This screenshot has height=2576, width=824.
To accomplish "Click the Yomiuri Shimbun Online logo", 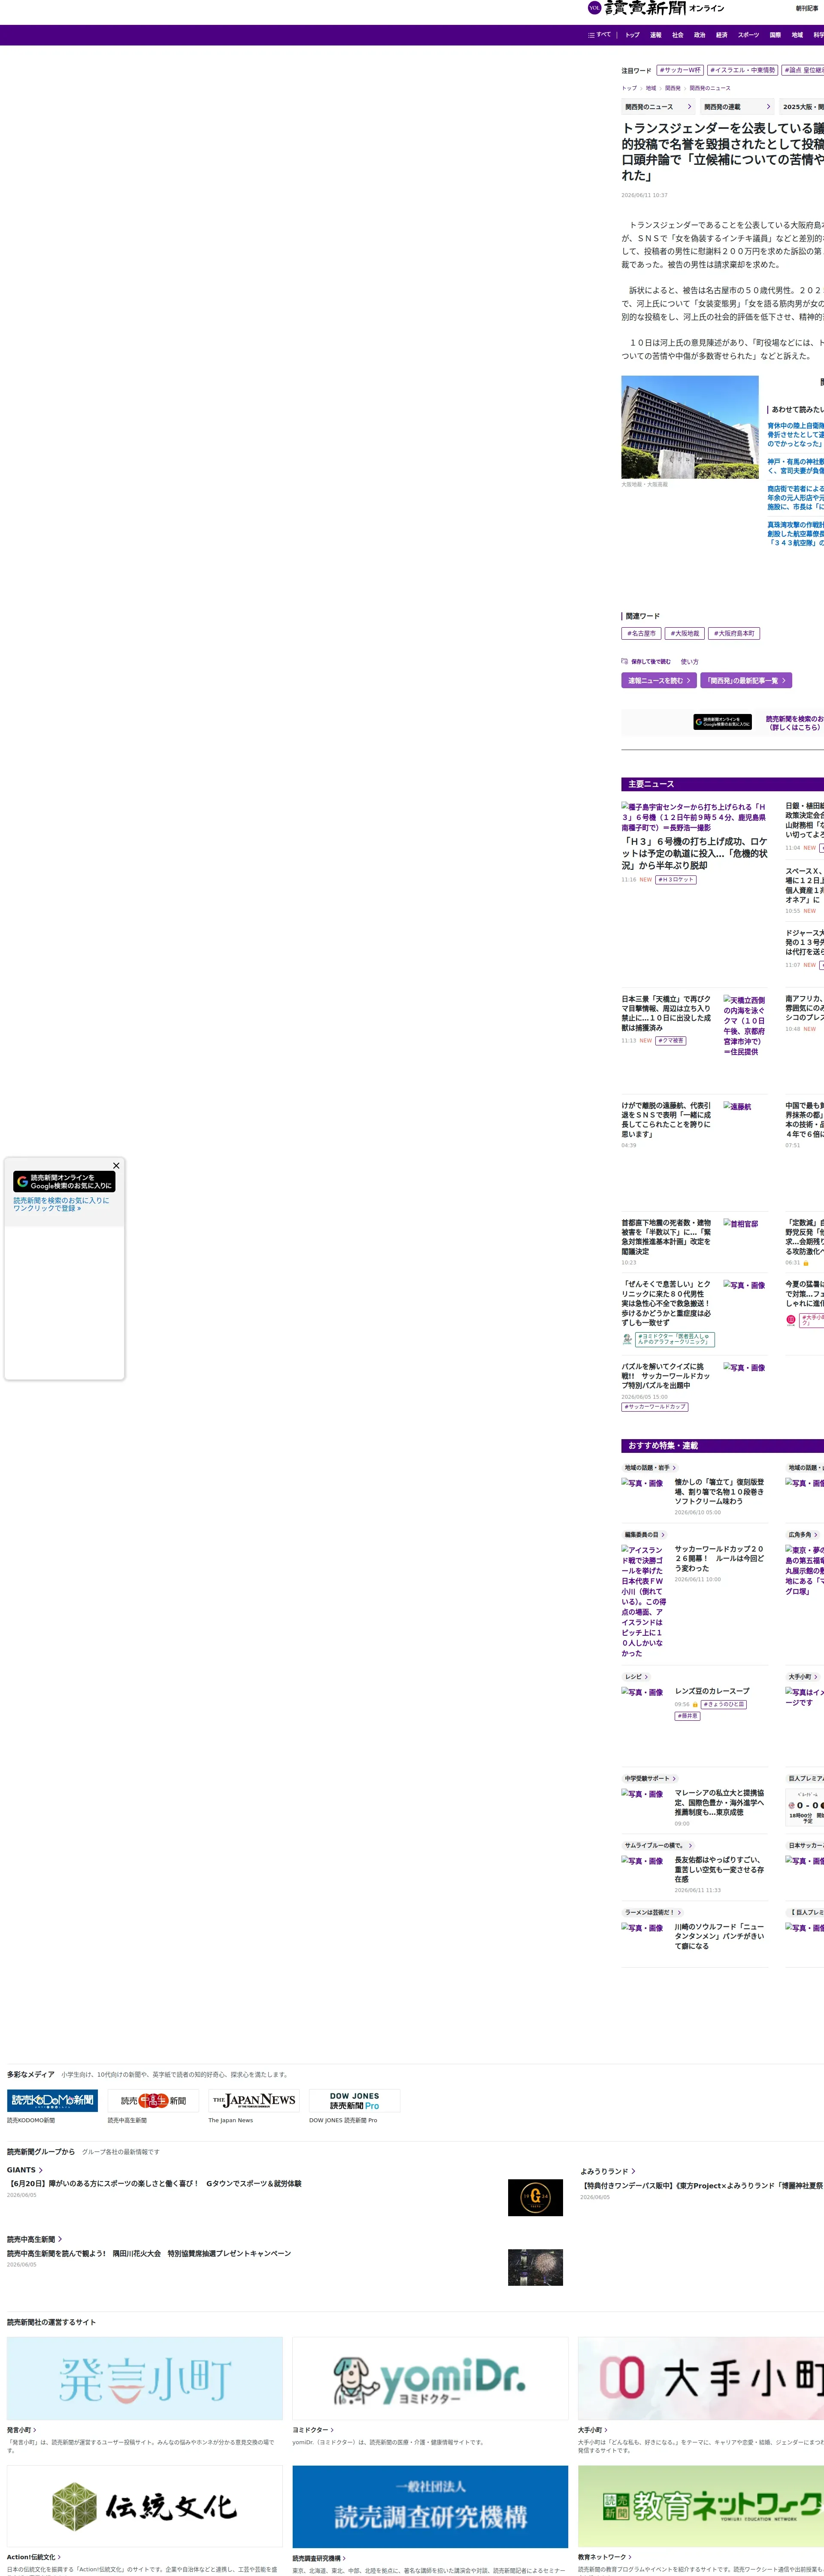I will pos(656,8).
